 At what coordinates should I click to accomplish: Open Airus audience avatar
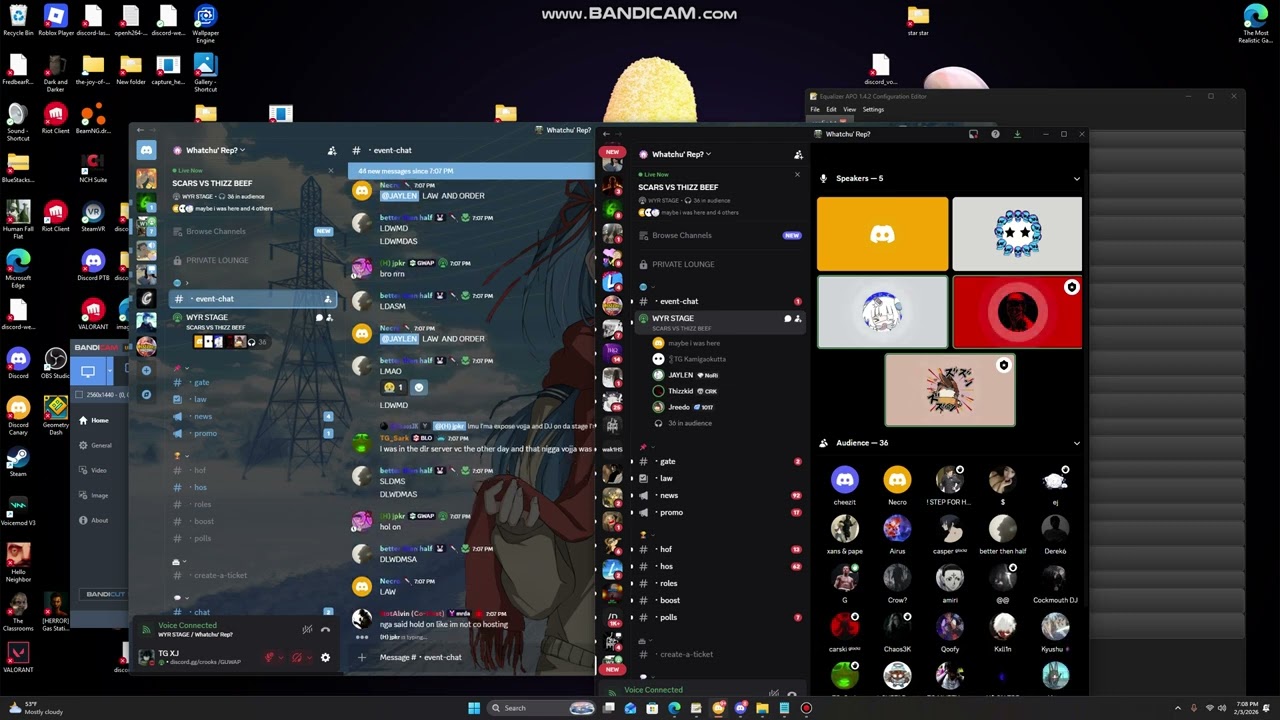pyautogui.click(x=897, y=529)
